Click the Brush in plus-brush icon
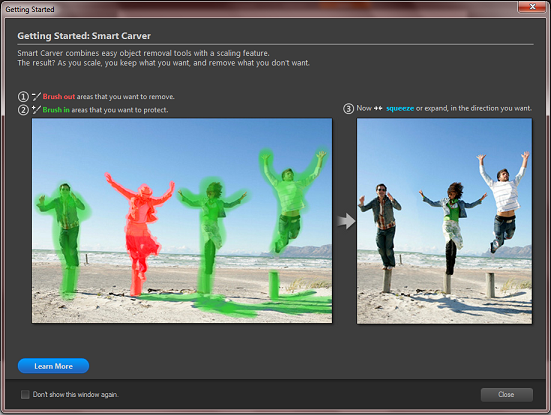The width and height of the screenshot is (551, 415). pos(36,110)
